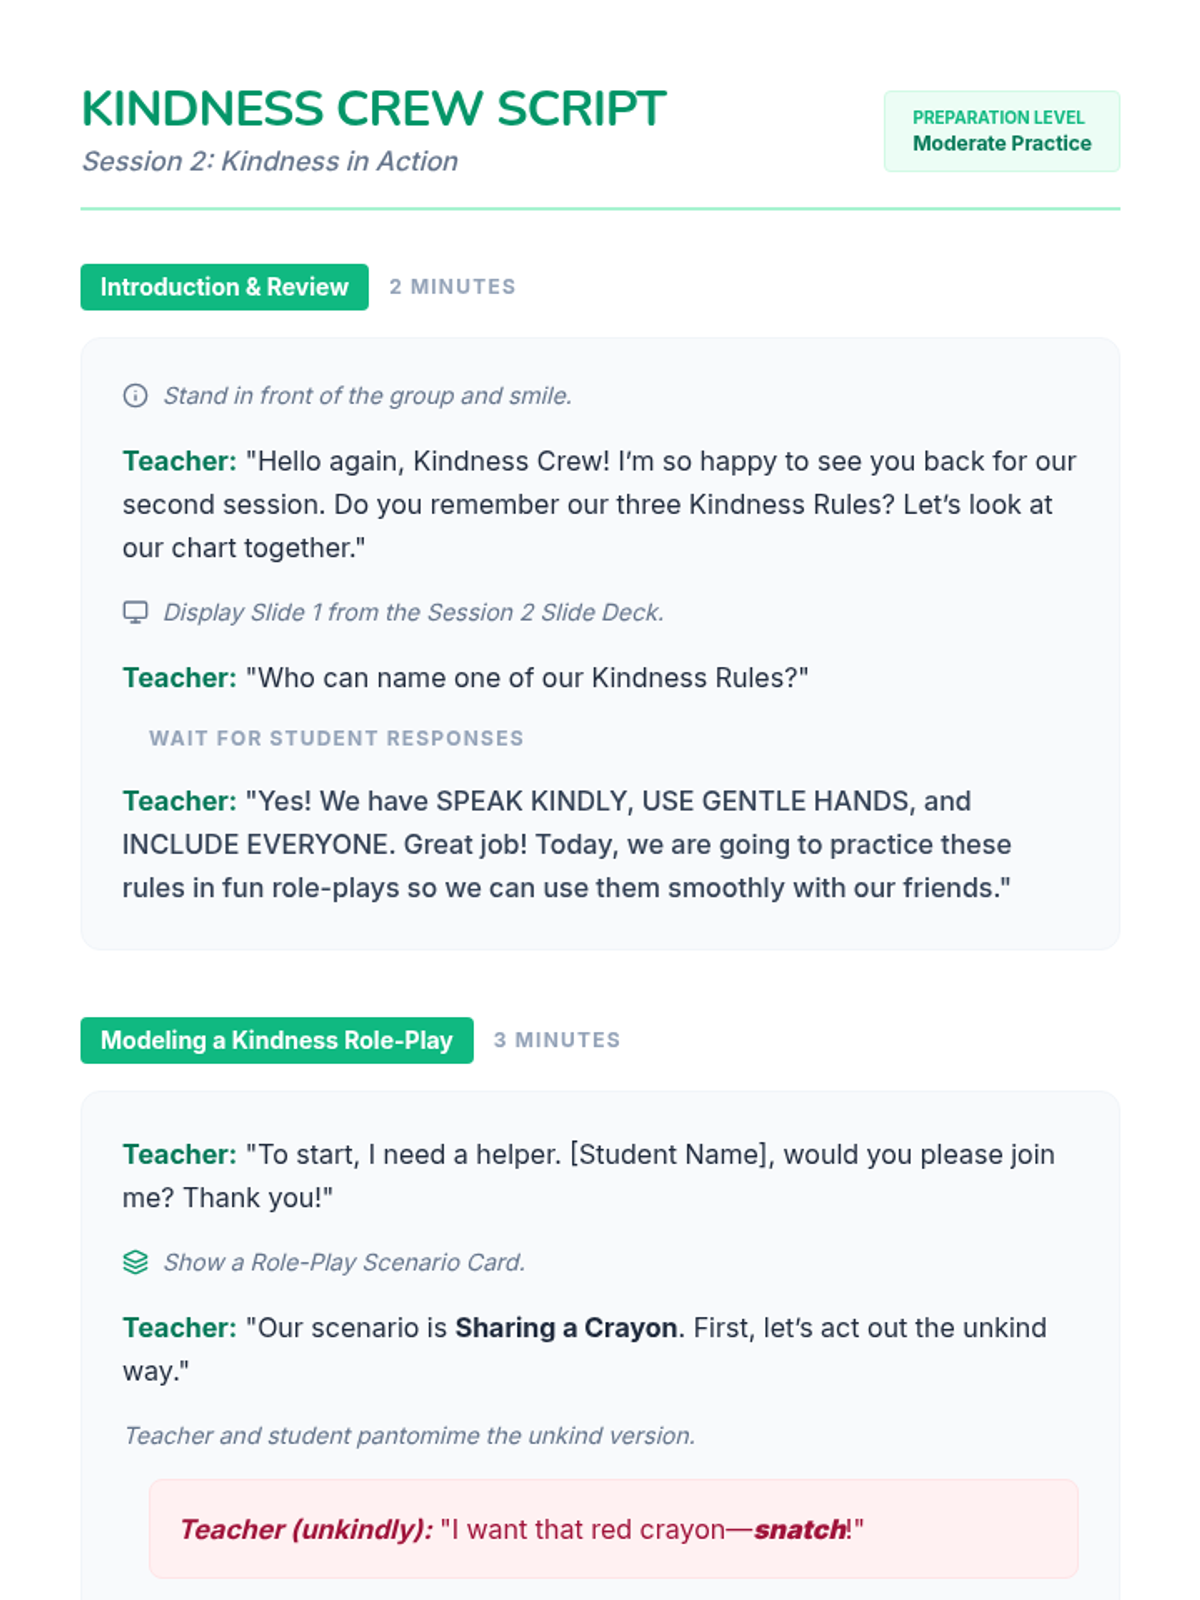Click the Stand in front of the group instruction
Viewport: 1200px width, 1600px height.
[367, 396]
